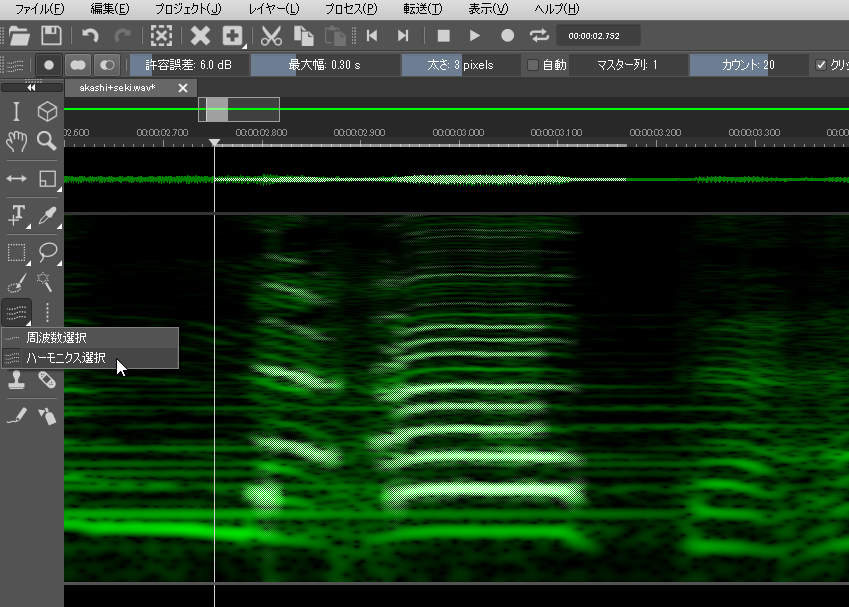Collapse the tools panel with double arrows
This screenshot has height=607, width=849.
coord(31,87)
